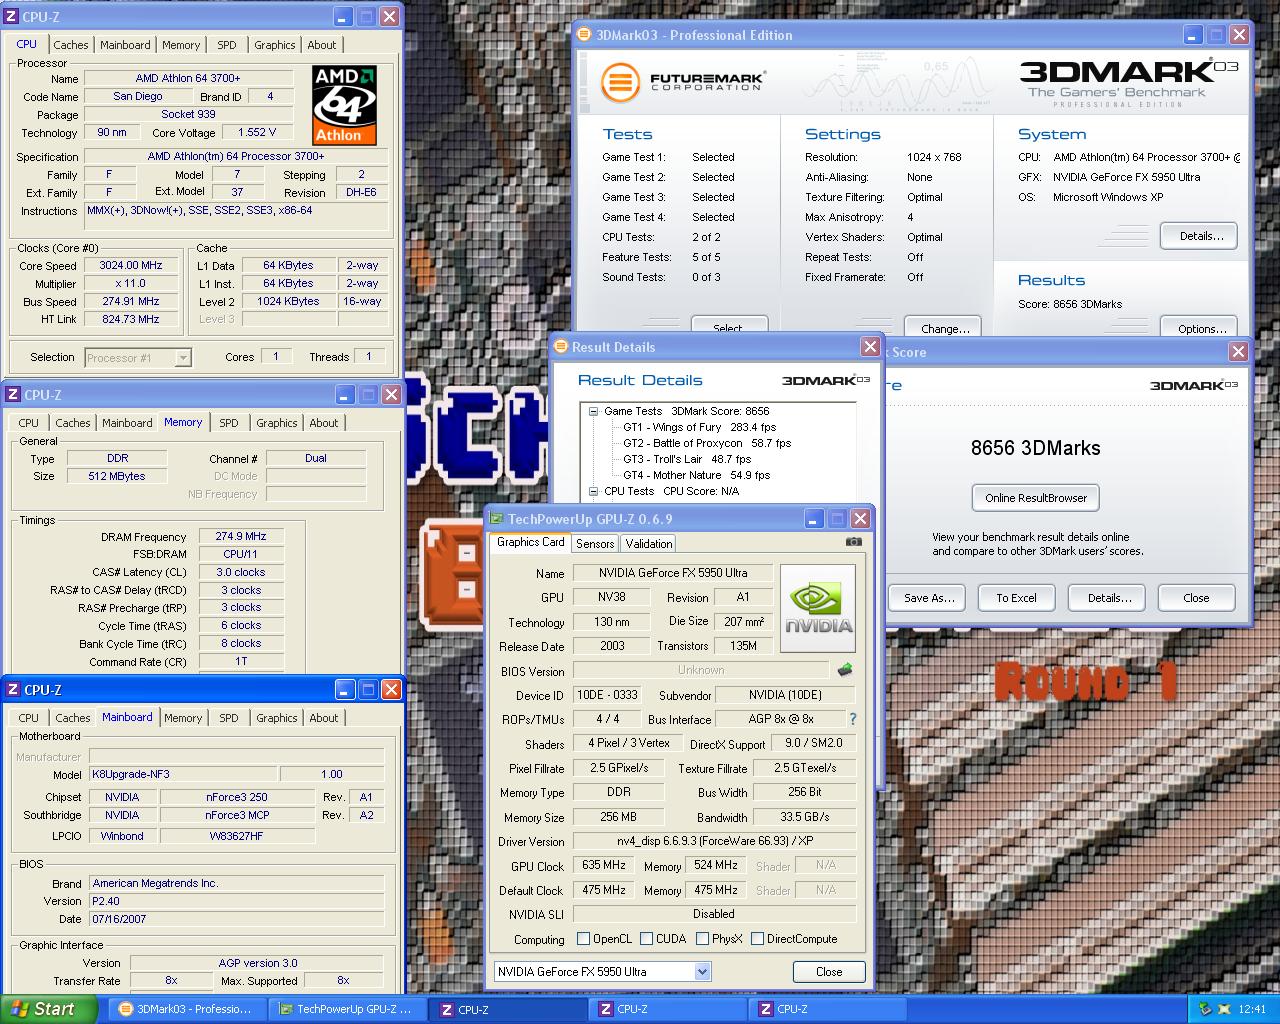Open the Sensors tab in GPU-Z

click(595, 544)
